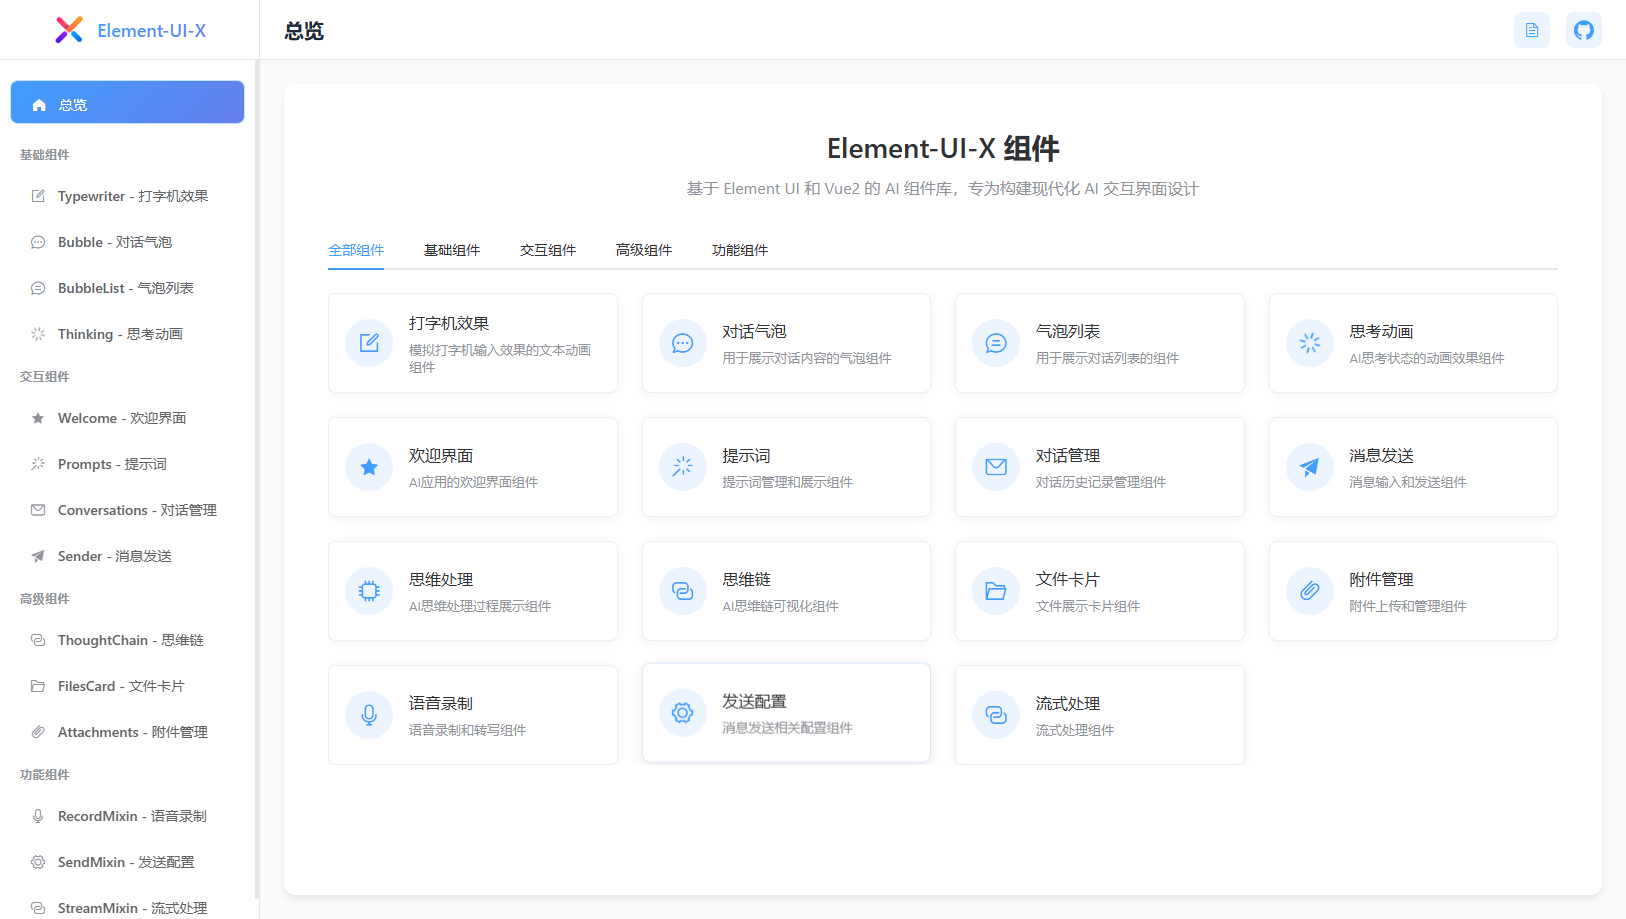Click the 思维链 card title
The width and height of the screenshot is (1626, 919).
point(747,580)
